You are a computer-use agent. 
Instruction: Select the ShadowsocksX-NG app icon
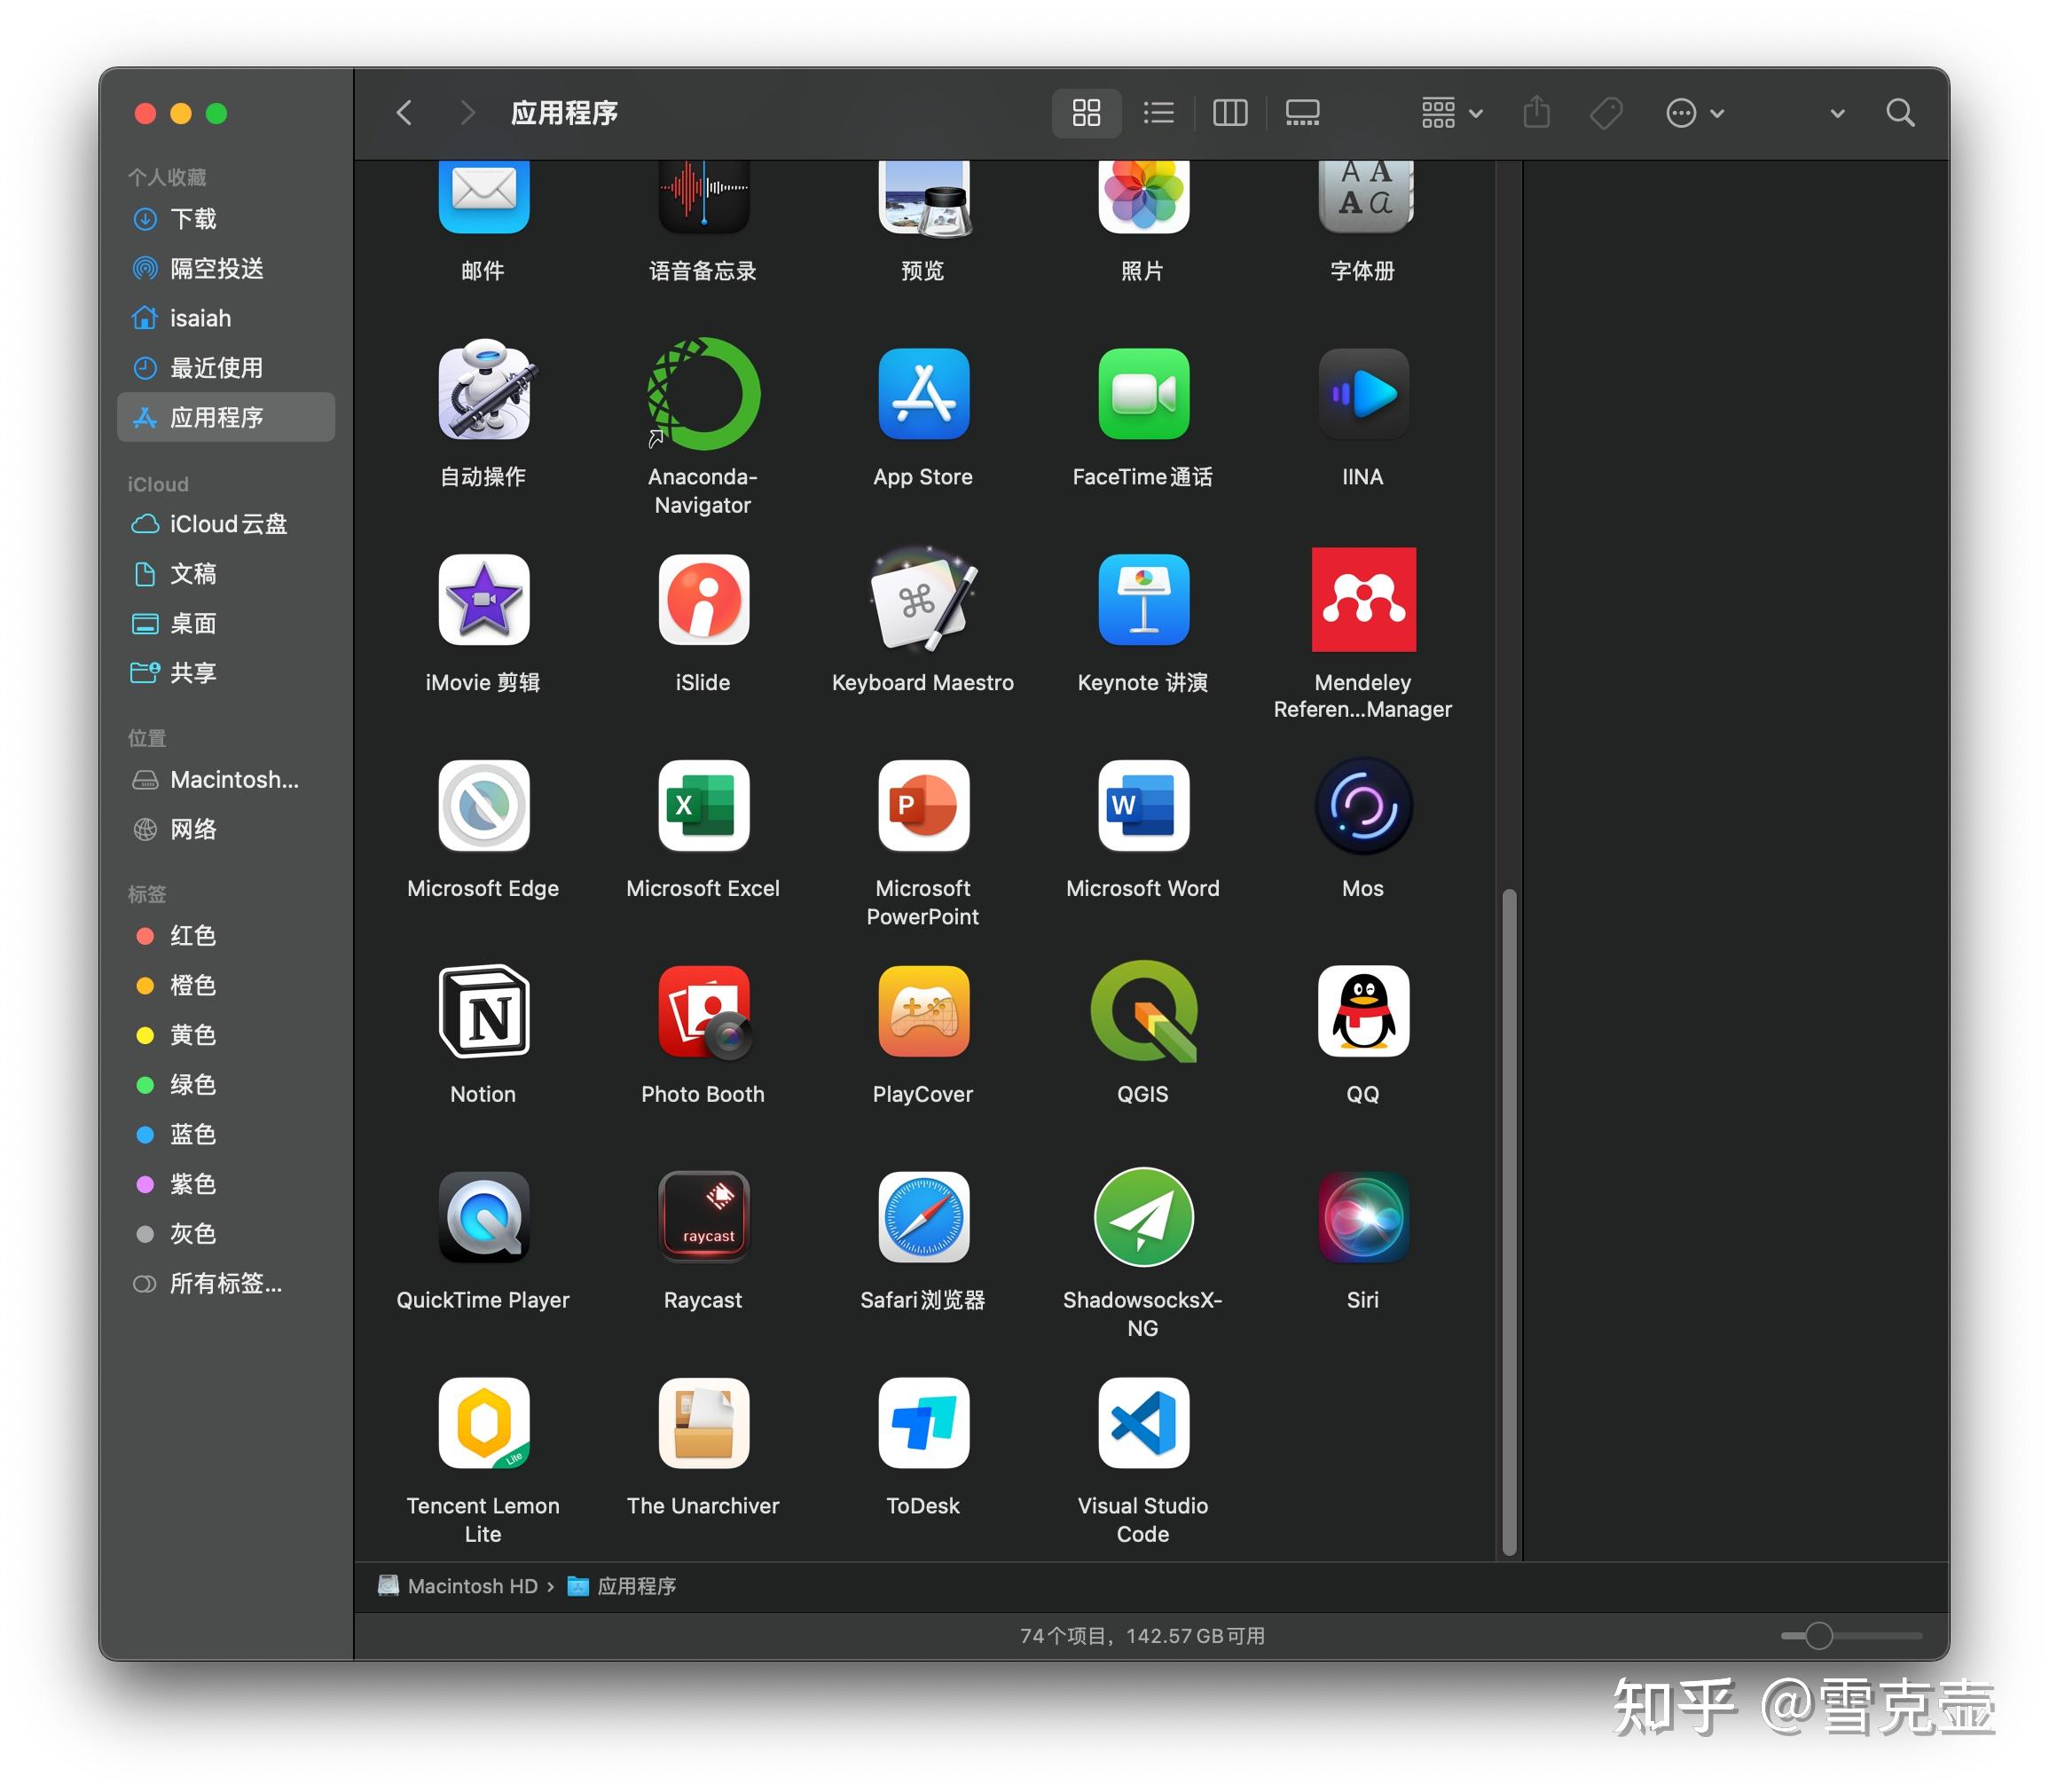1143,1217
